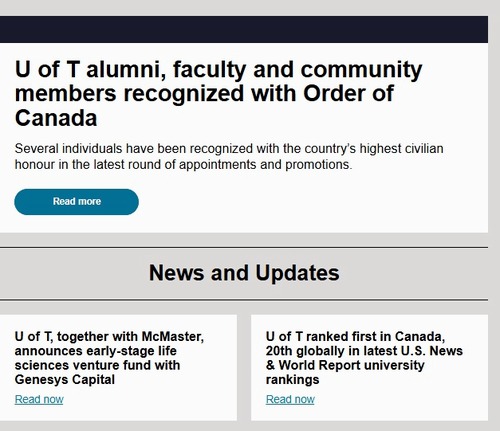Click the '& World Report university' text line
The height and width of the screenshot is (431, 500).
pyautogui.click(x=345, y=365)
